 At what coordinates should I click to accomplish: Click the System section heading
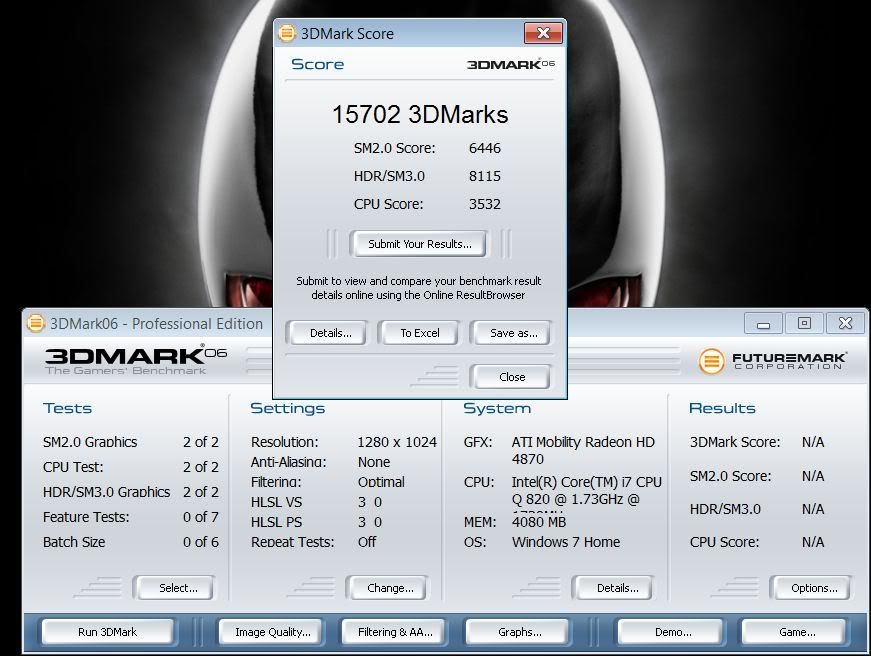coord(497,408)
